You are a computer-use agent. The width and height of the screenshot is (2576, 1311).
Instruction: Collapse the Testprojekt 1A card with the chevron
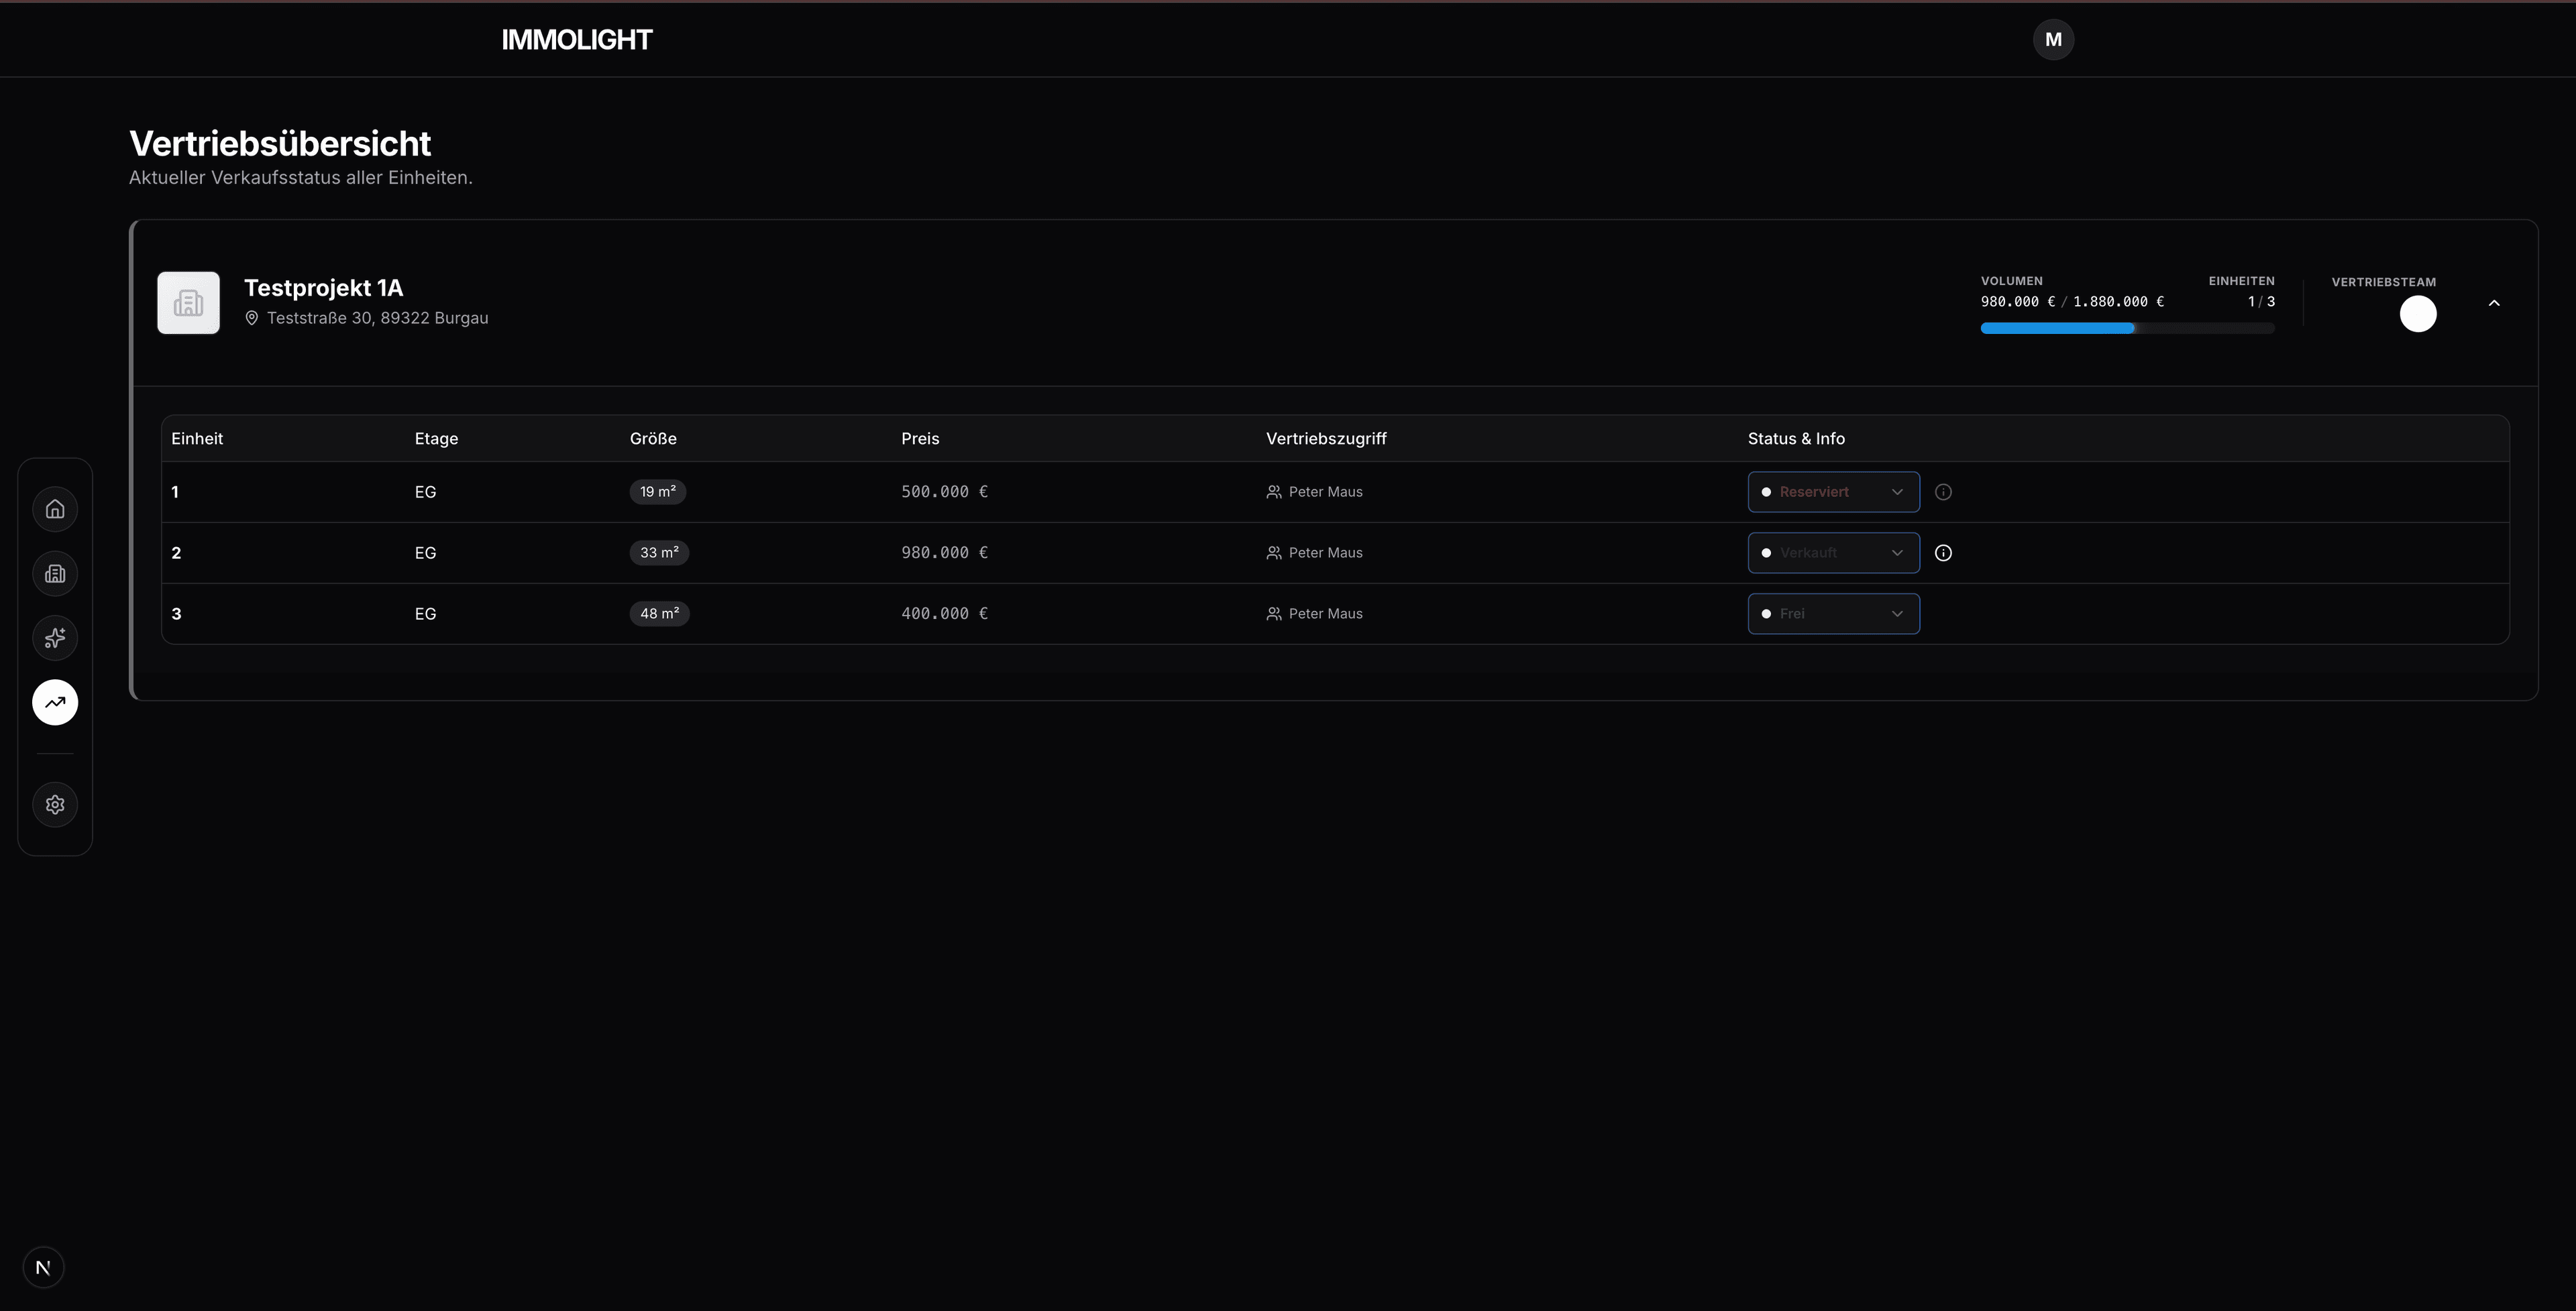(x=2494, y=303)
